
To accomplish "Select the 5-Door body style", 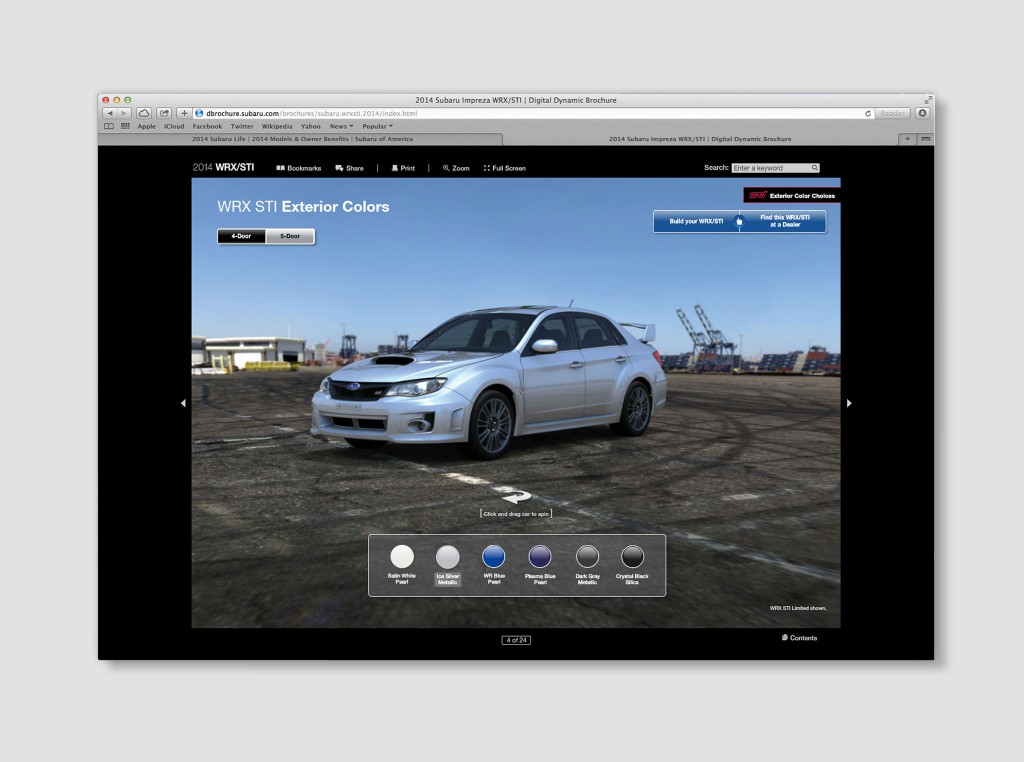I will pyautogui.click(x=290, y=236).
